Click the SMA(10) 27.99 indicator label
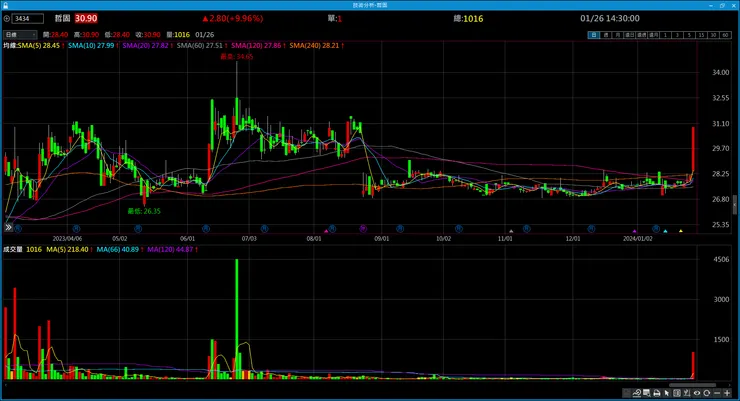 91,45
